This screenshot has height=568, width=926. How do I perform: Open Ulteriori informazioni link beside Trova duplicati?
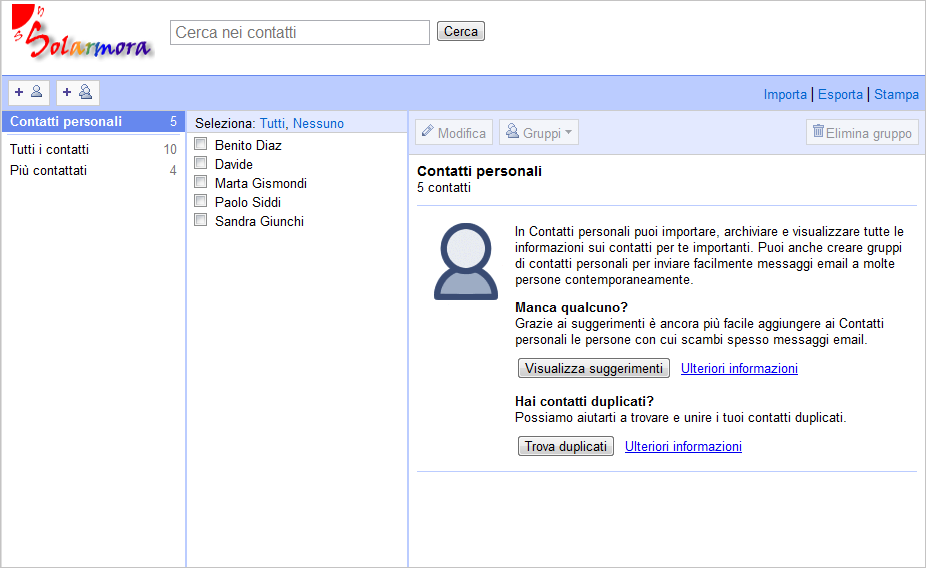point(683,446)
